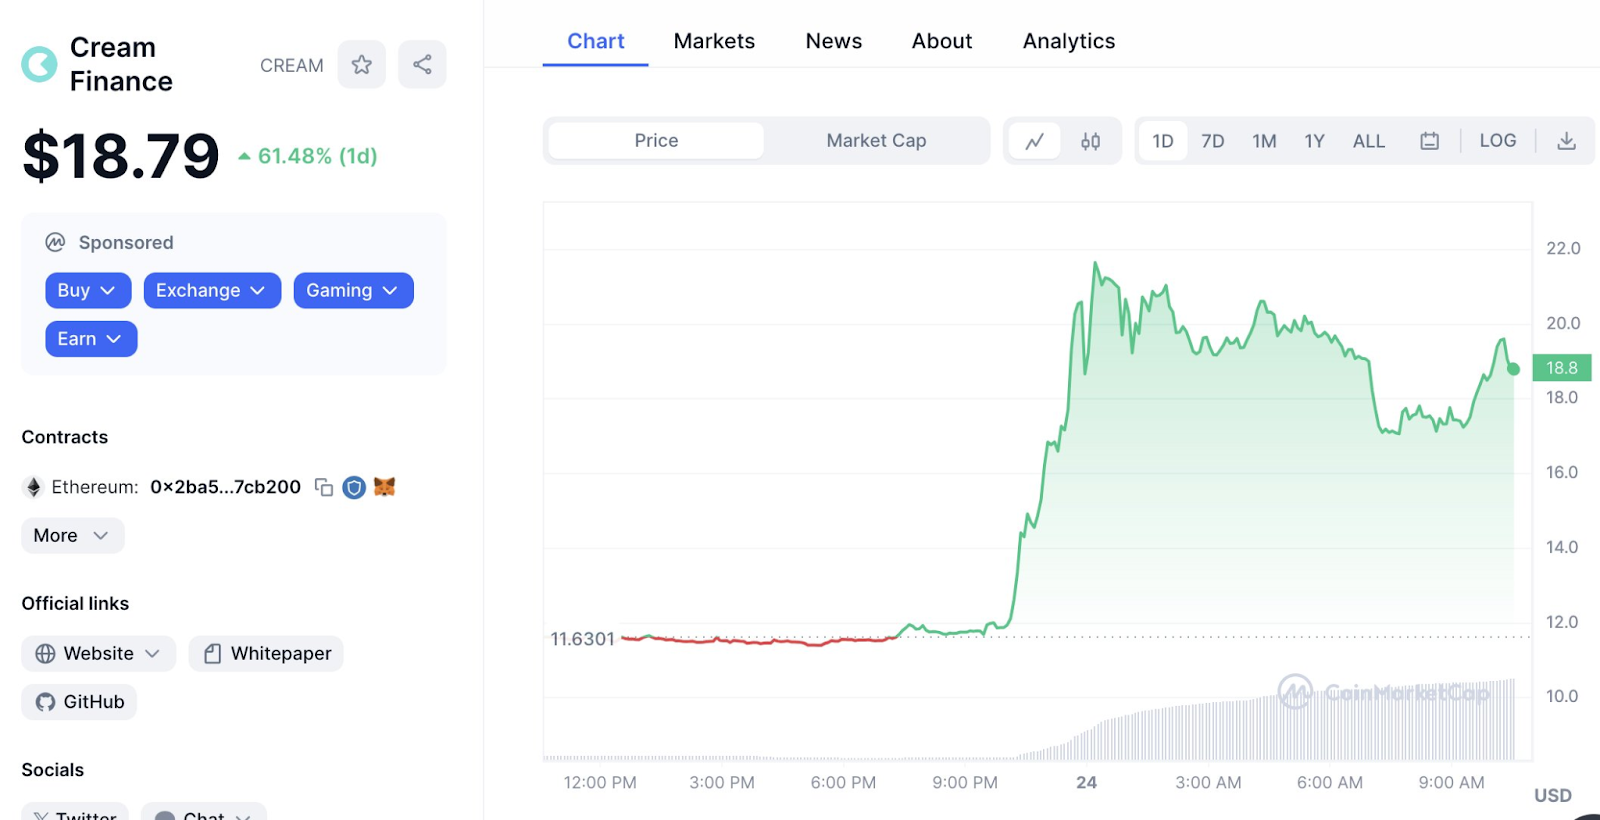This screenshot has height=820, width=1600.
Task: Switch to candlestick chart view
Action: (x=1090, y=141)
